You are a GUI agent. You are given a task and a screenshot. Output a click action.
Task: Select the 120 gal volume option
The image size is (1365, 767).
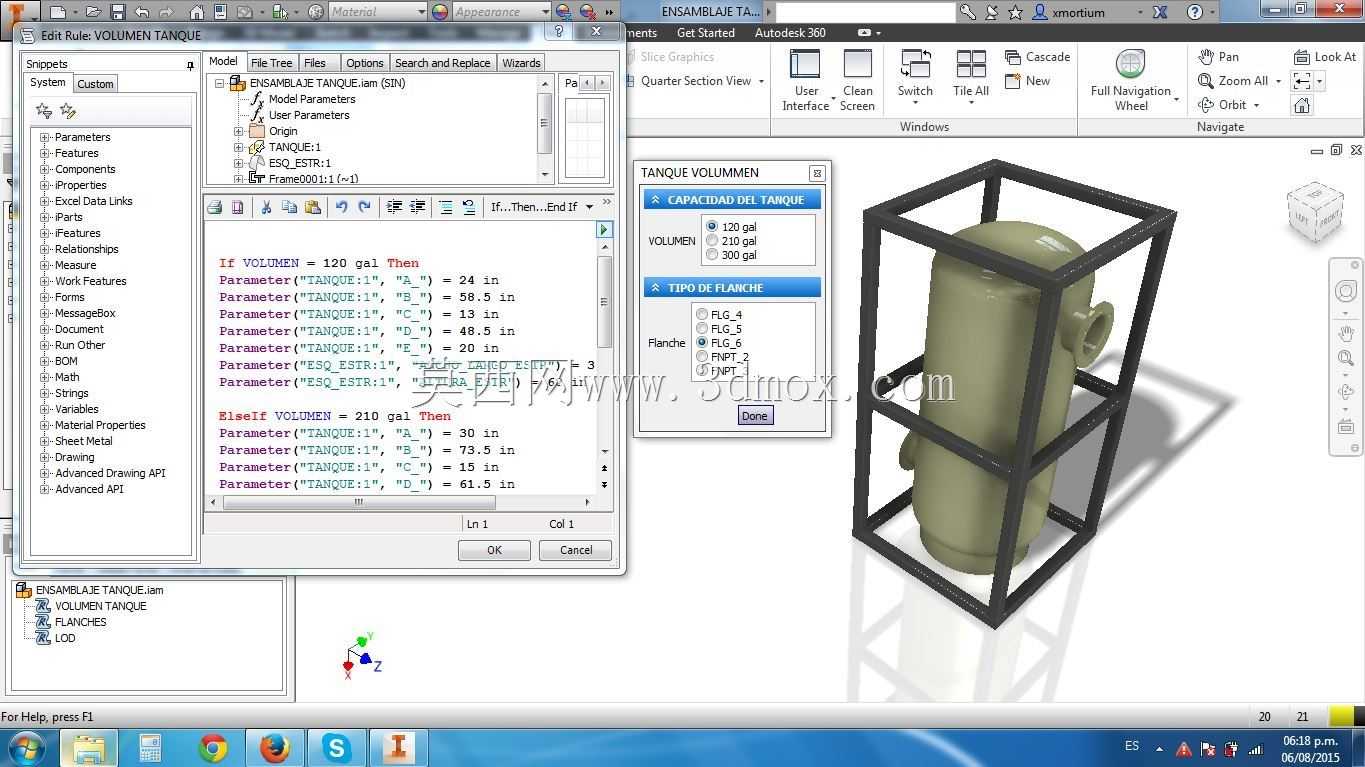coord(731,227)
